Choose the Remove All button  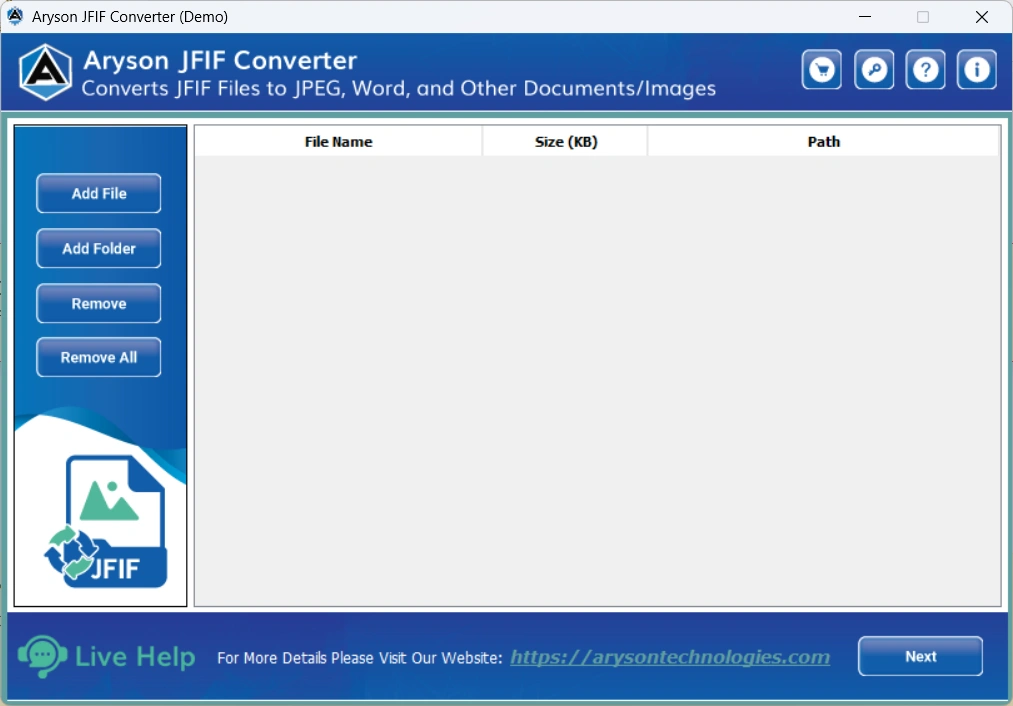pyautogui.click(x=99, y=357)
